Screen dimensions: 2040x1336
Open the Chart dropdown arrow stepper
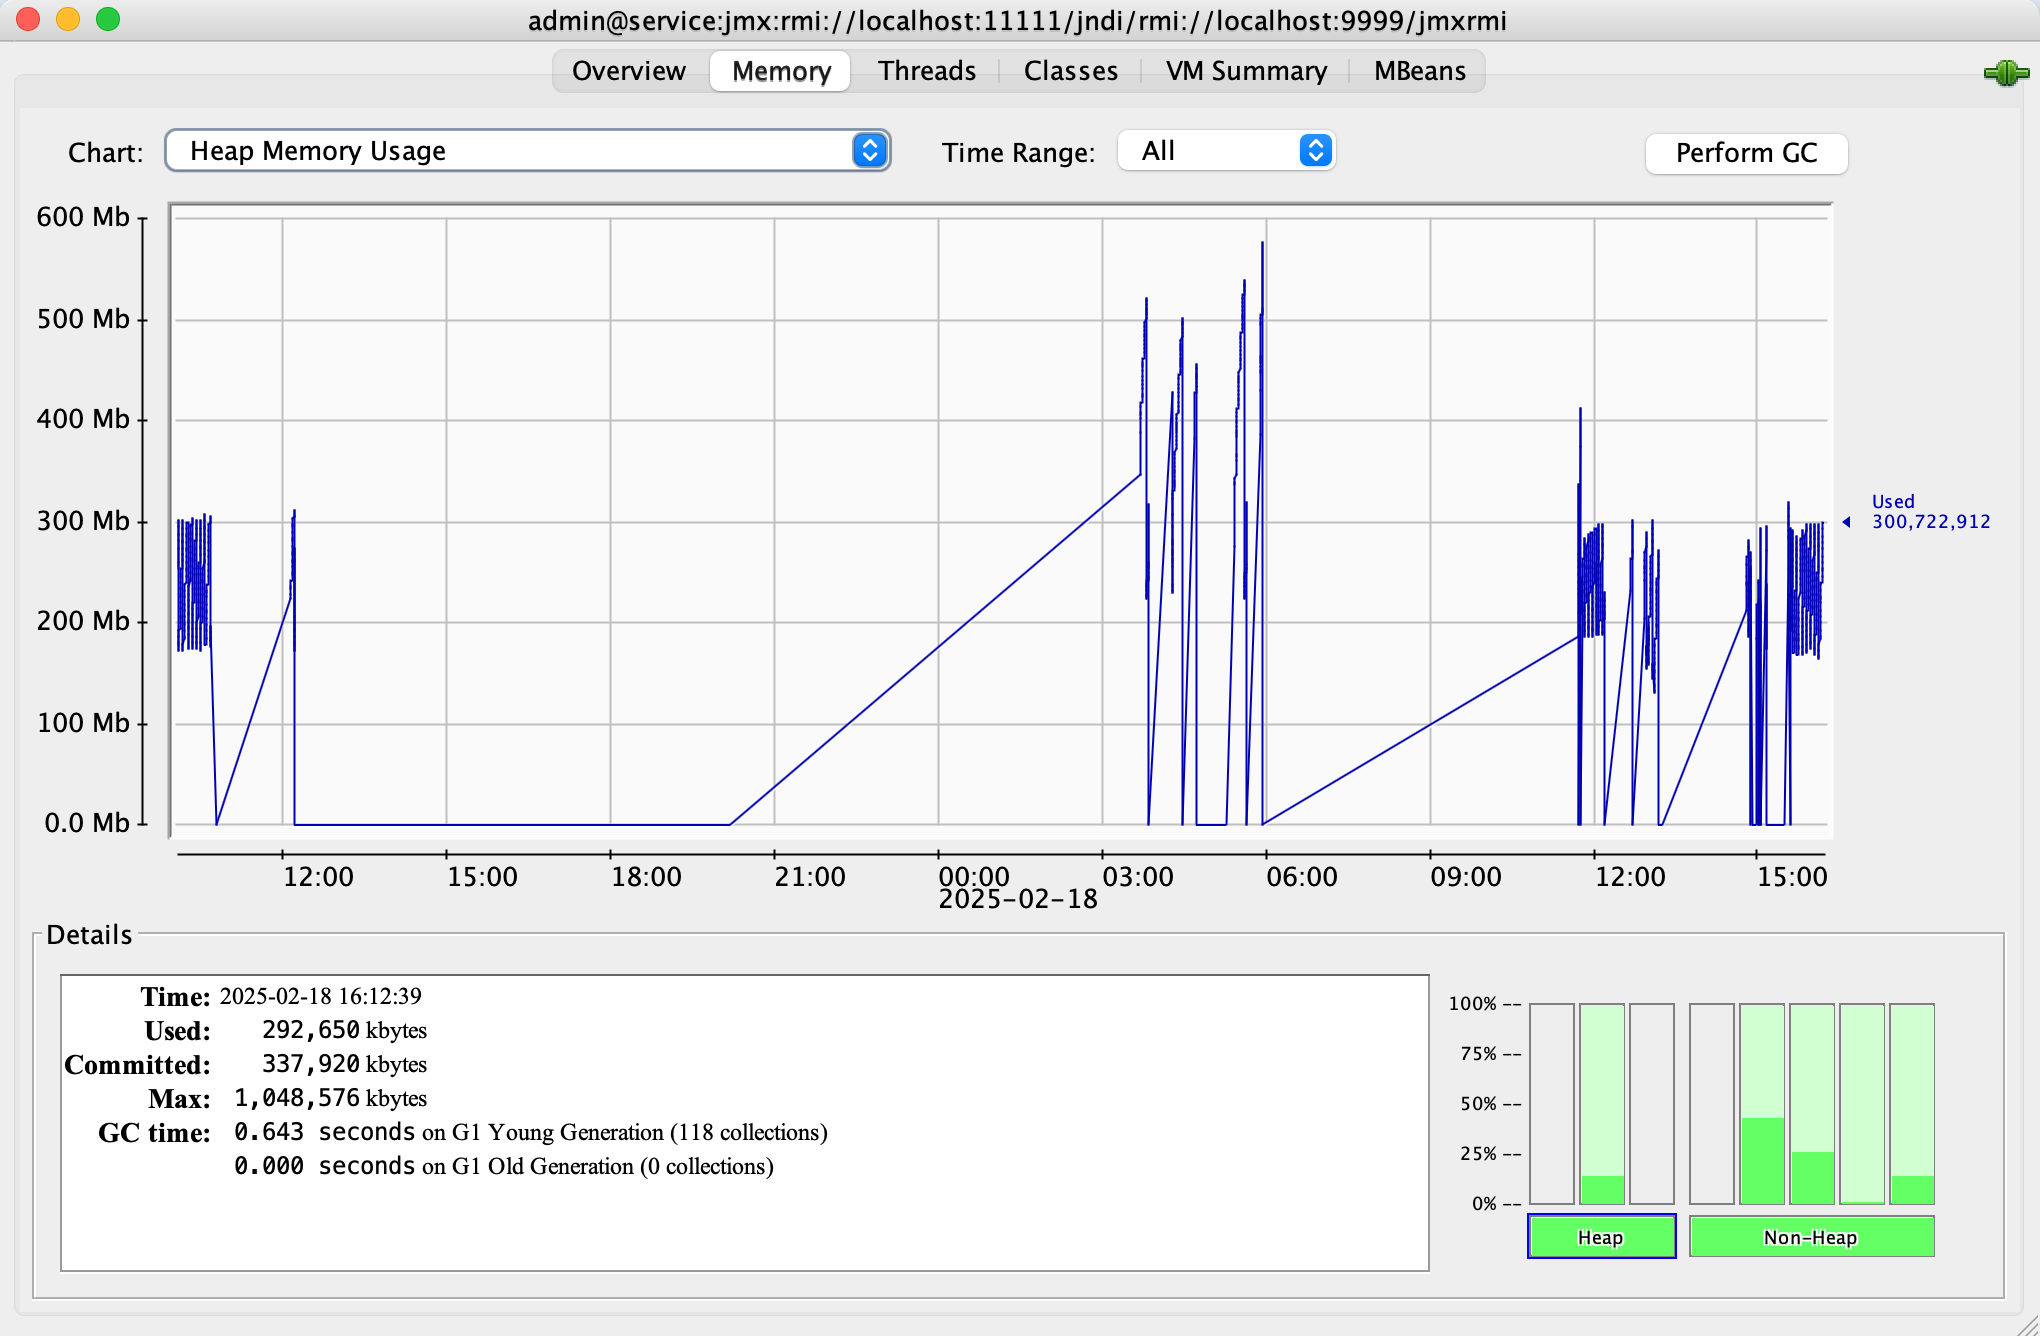(870, 151)
